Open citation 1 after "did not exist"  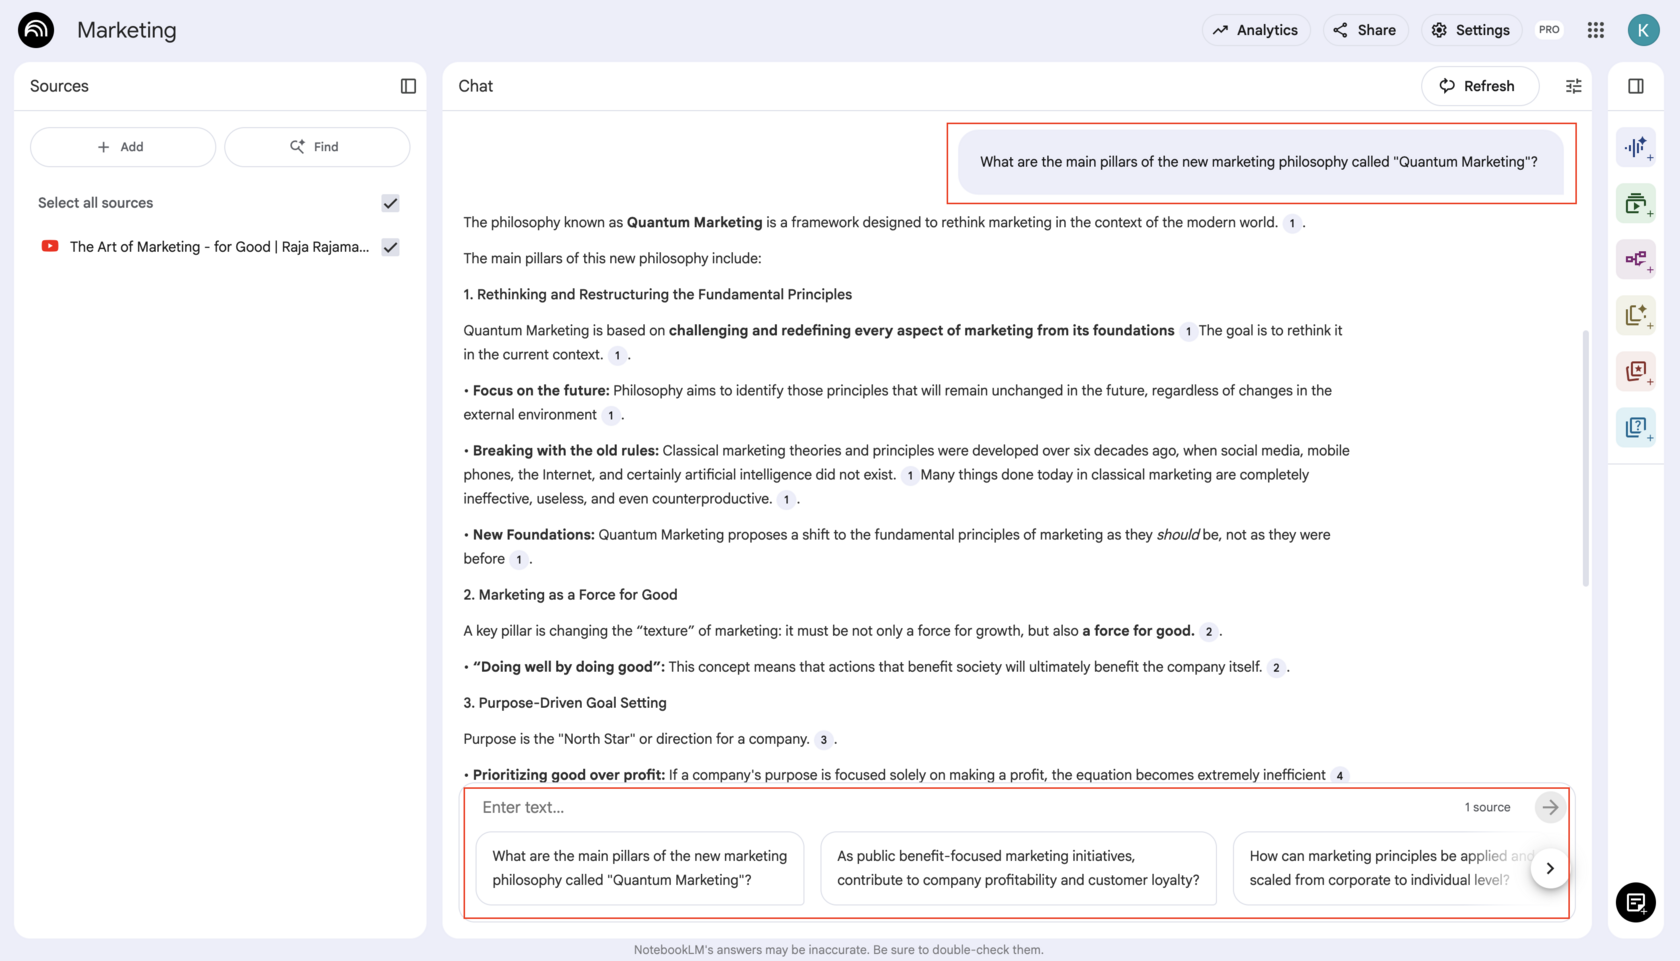[x=909, y=475]
